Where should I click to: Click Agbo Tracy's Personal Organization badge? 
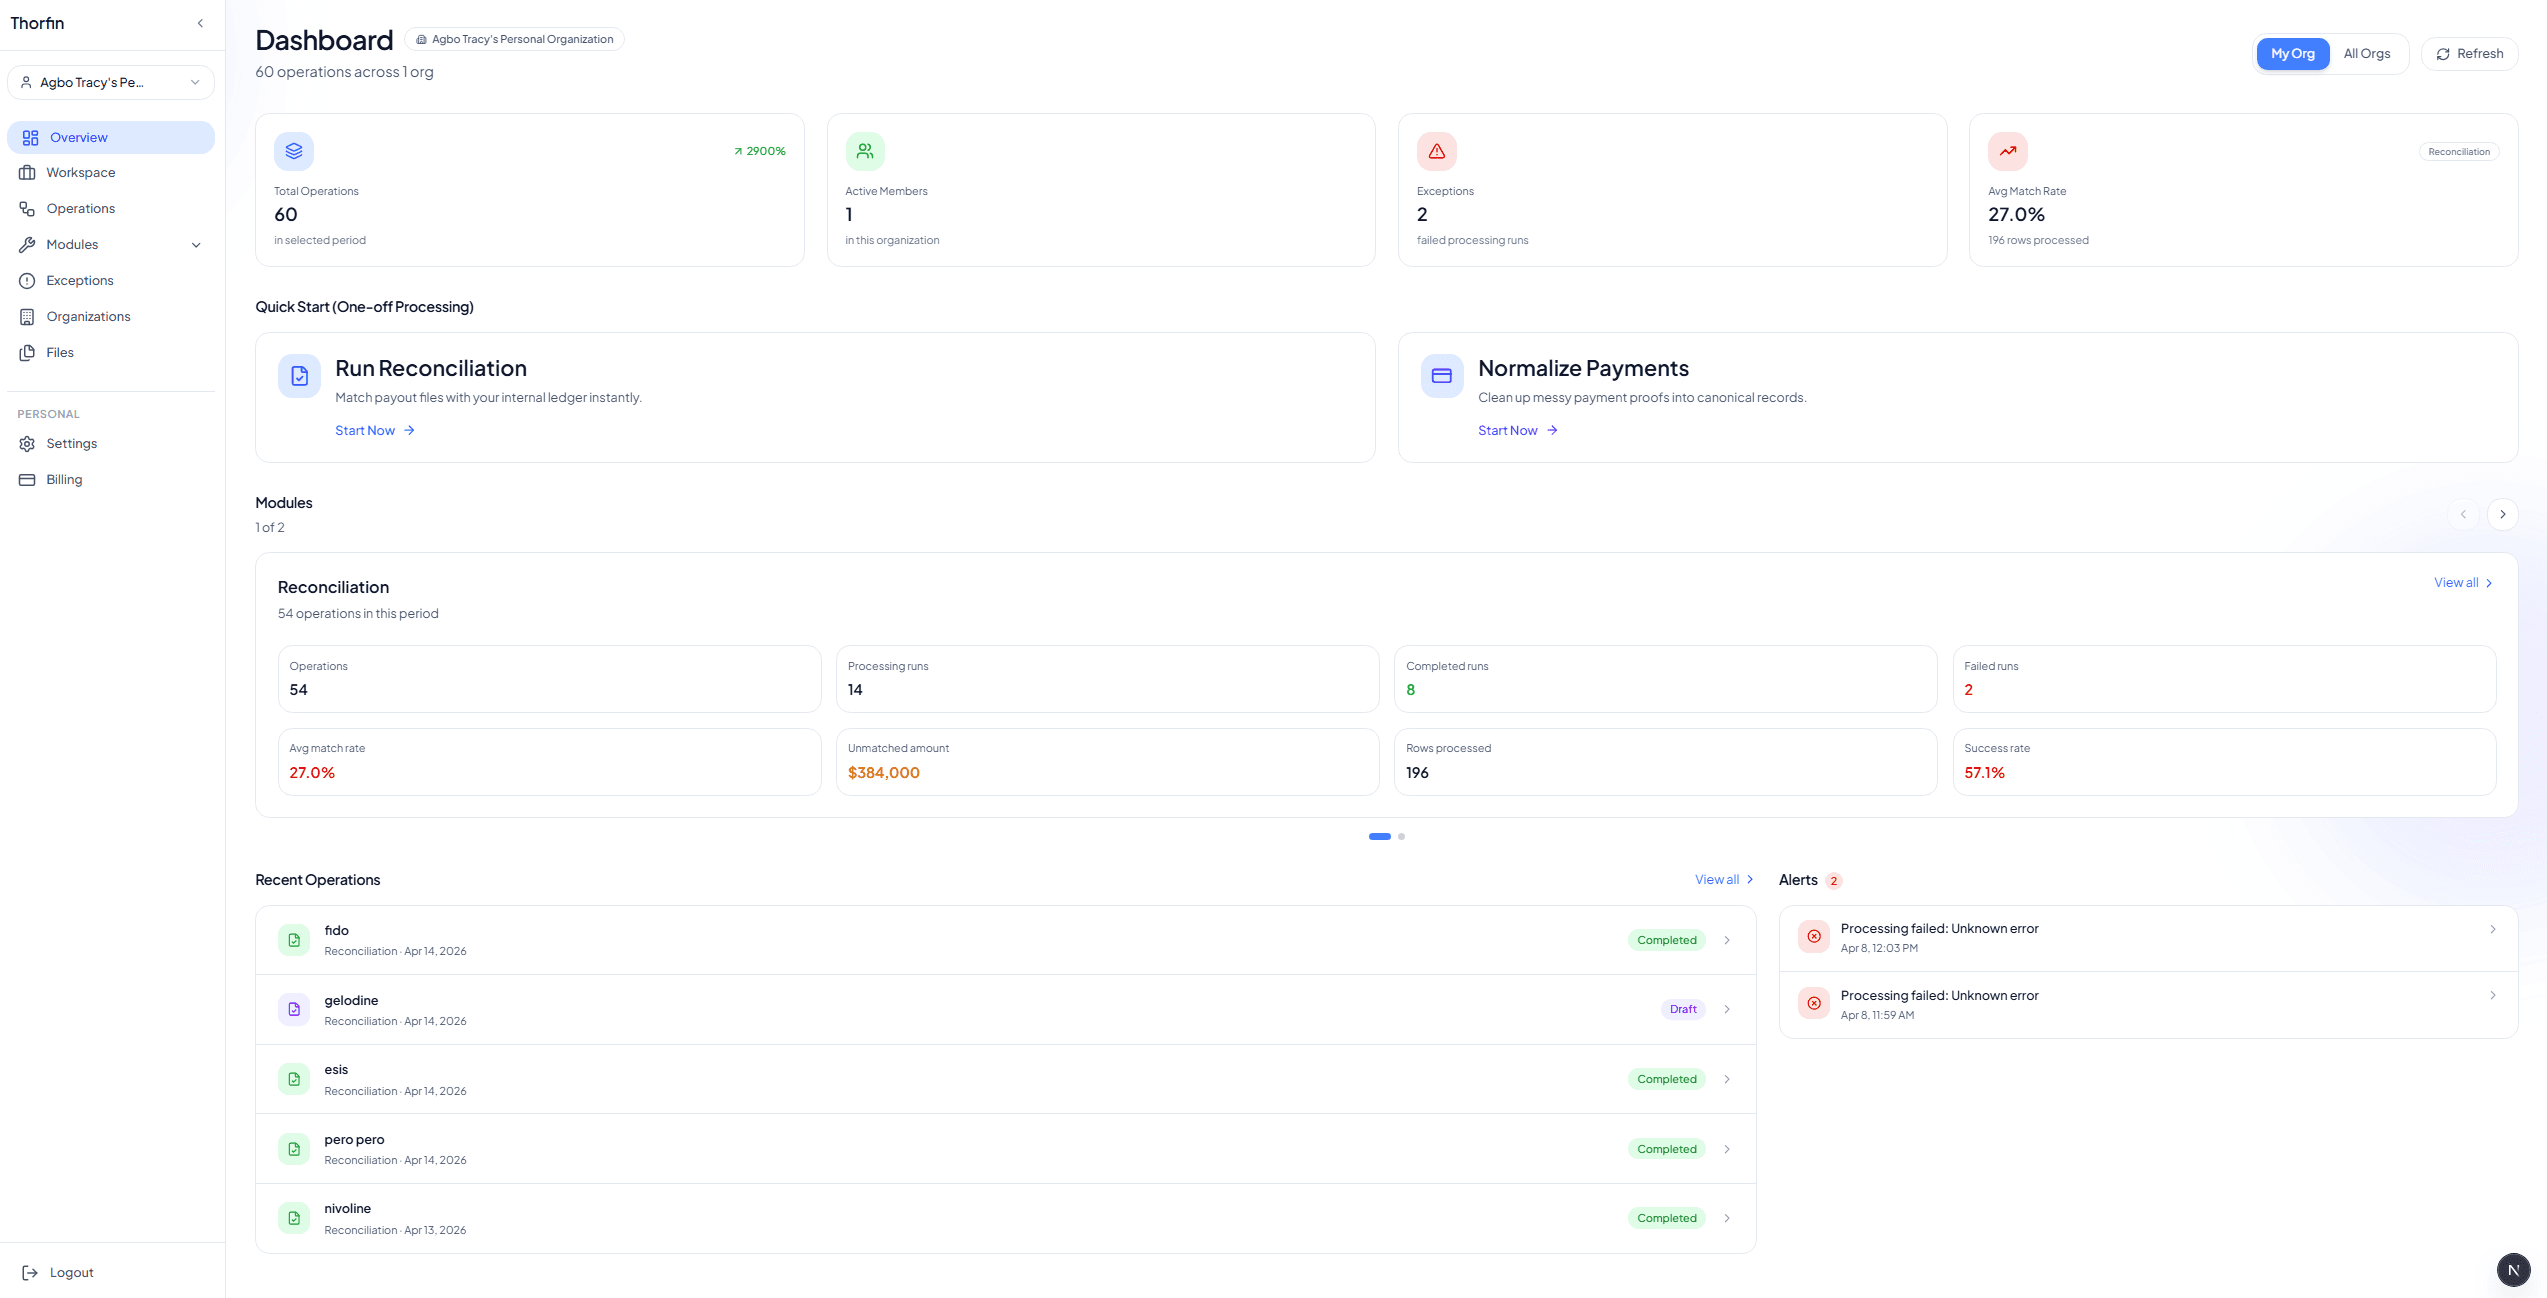(514, 40)
